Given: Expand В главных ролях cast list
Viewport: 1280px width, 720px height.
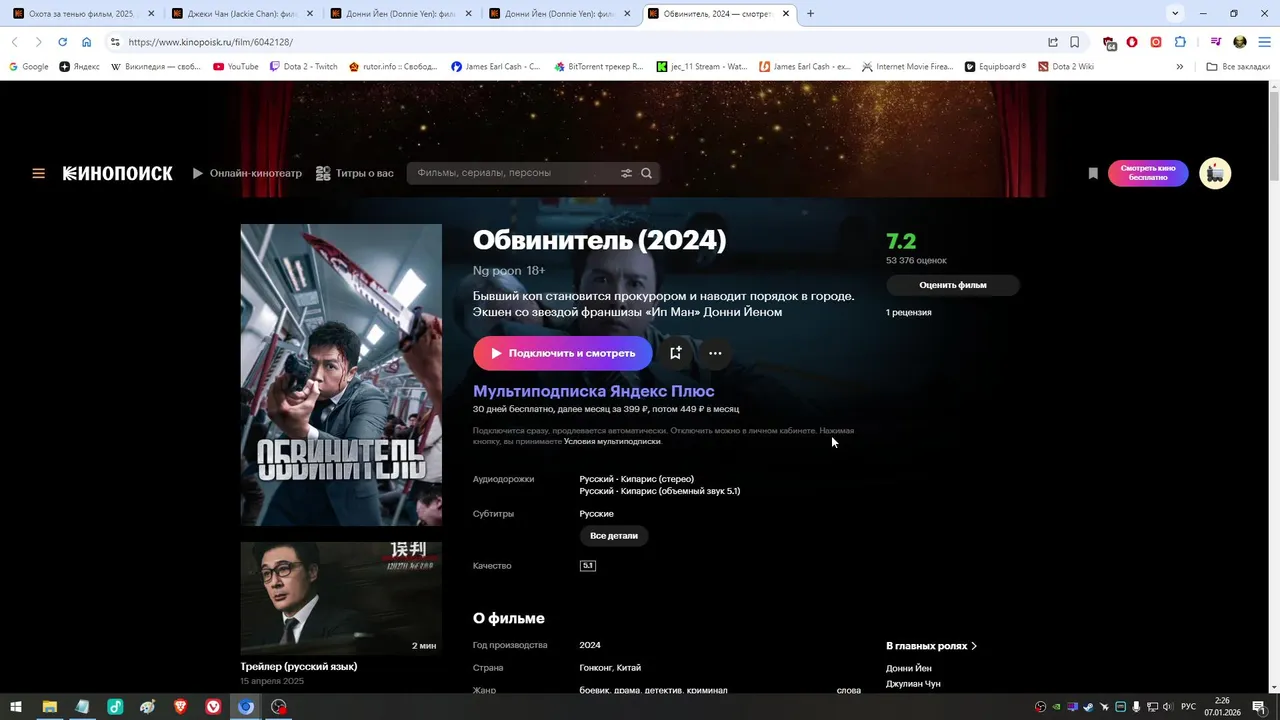Looking at the screenshot, I should click(x=931, y=646).
